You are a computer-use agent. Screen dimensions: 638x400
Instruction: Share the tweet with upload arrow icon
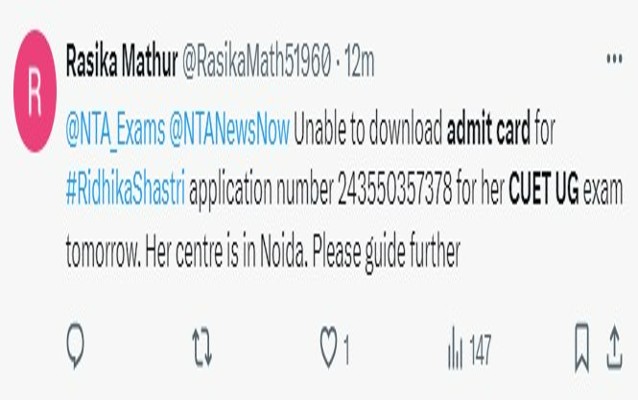click(x=615, y=348)
